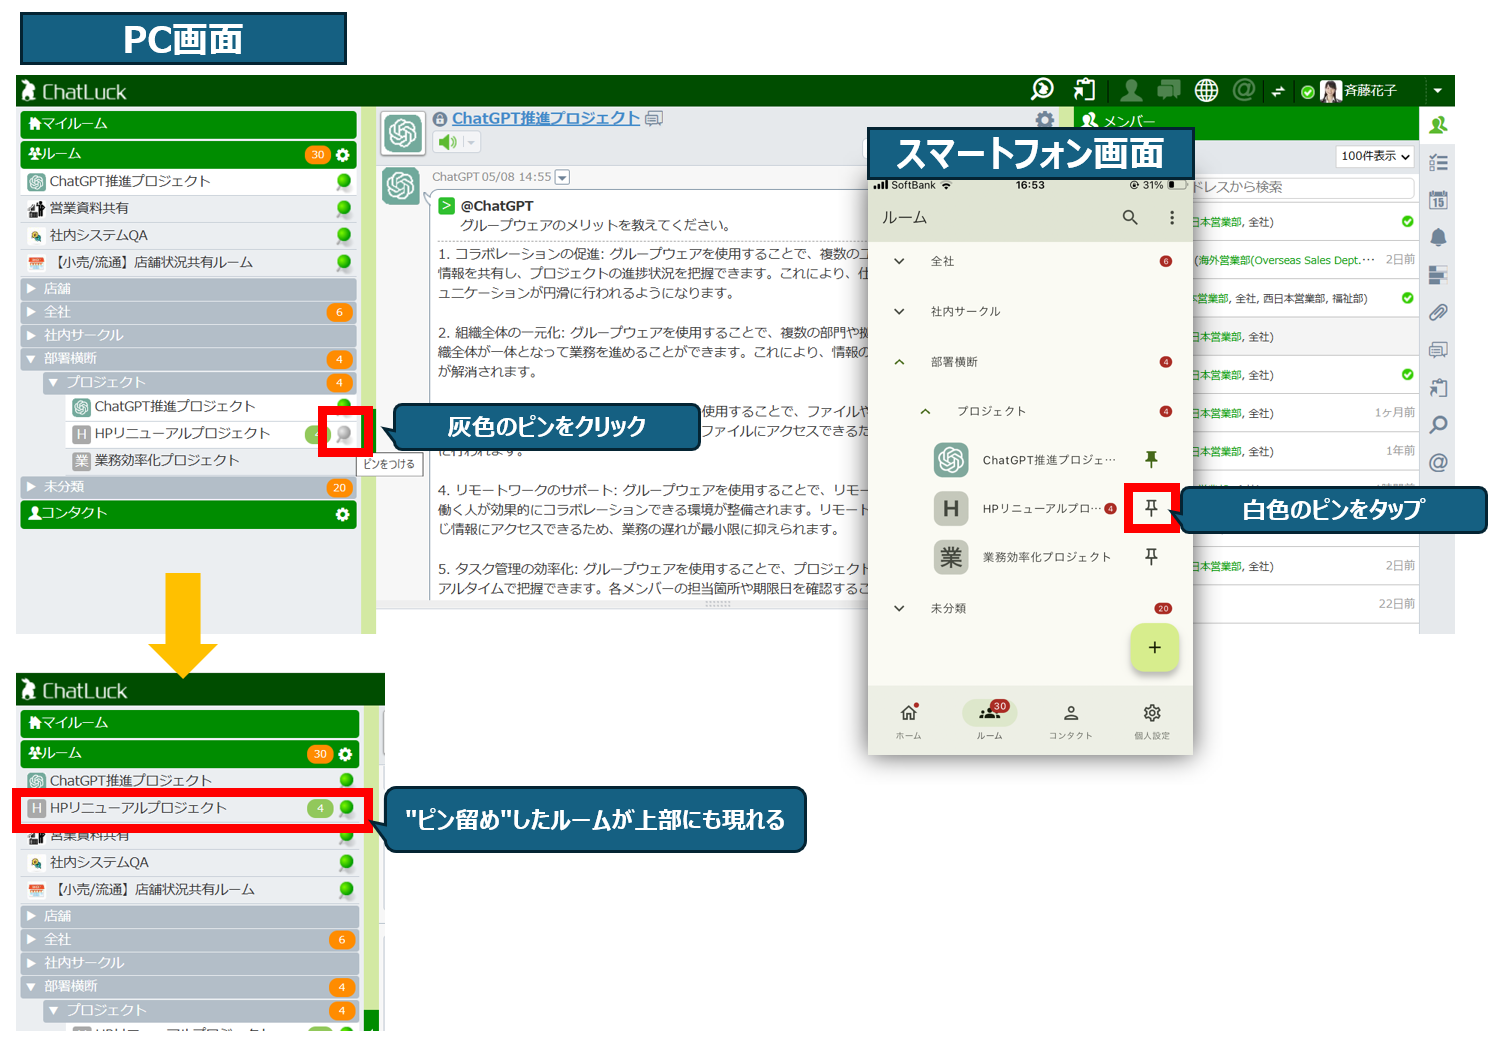
Task: Click the clipboard arrow icon in right sidebar
Action: point(1438,387)
